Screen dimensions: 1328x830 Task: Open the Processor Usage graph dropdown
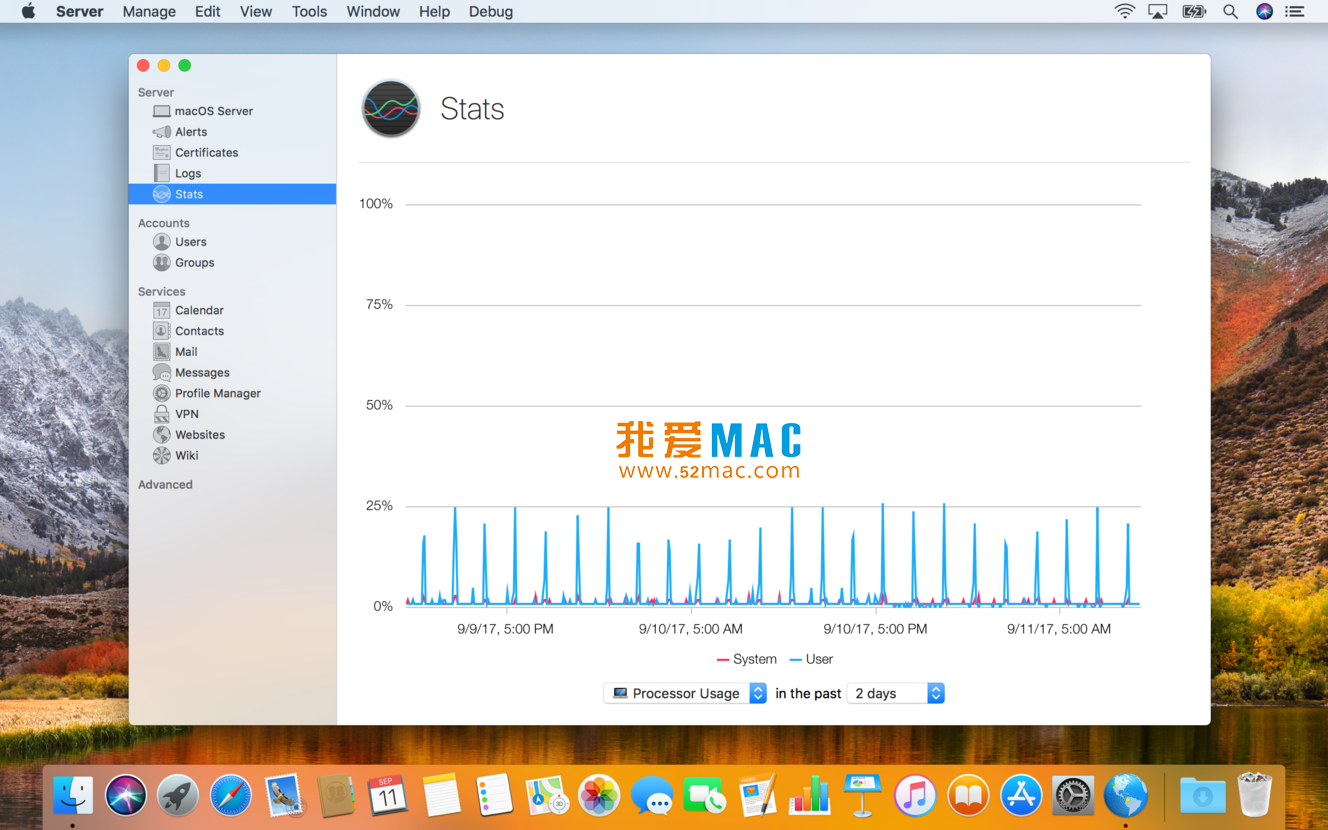click(x=685, y=693)
